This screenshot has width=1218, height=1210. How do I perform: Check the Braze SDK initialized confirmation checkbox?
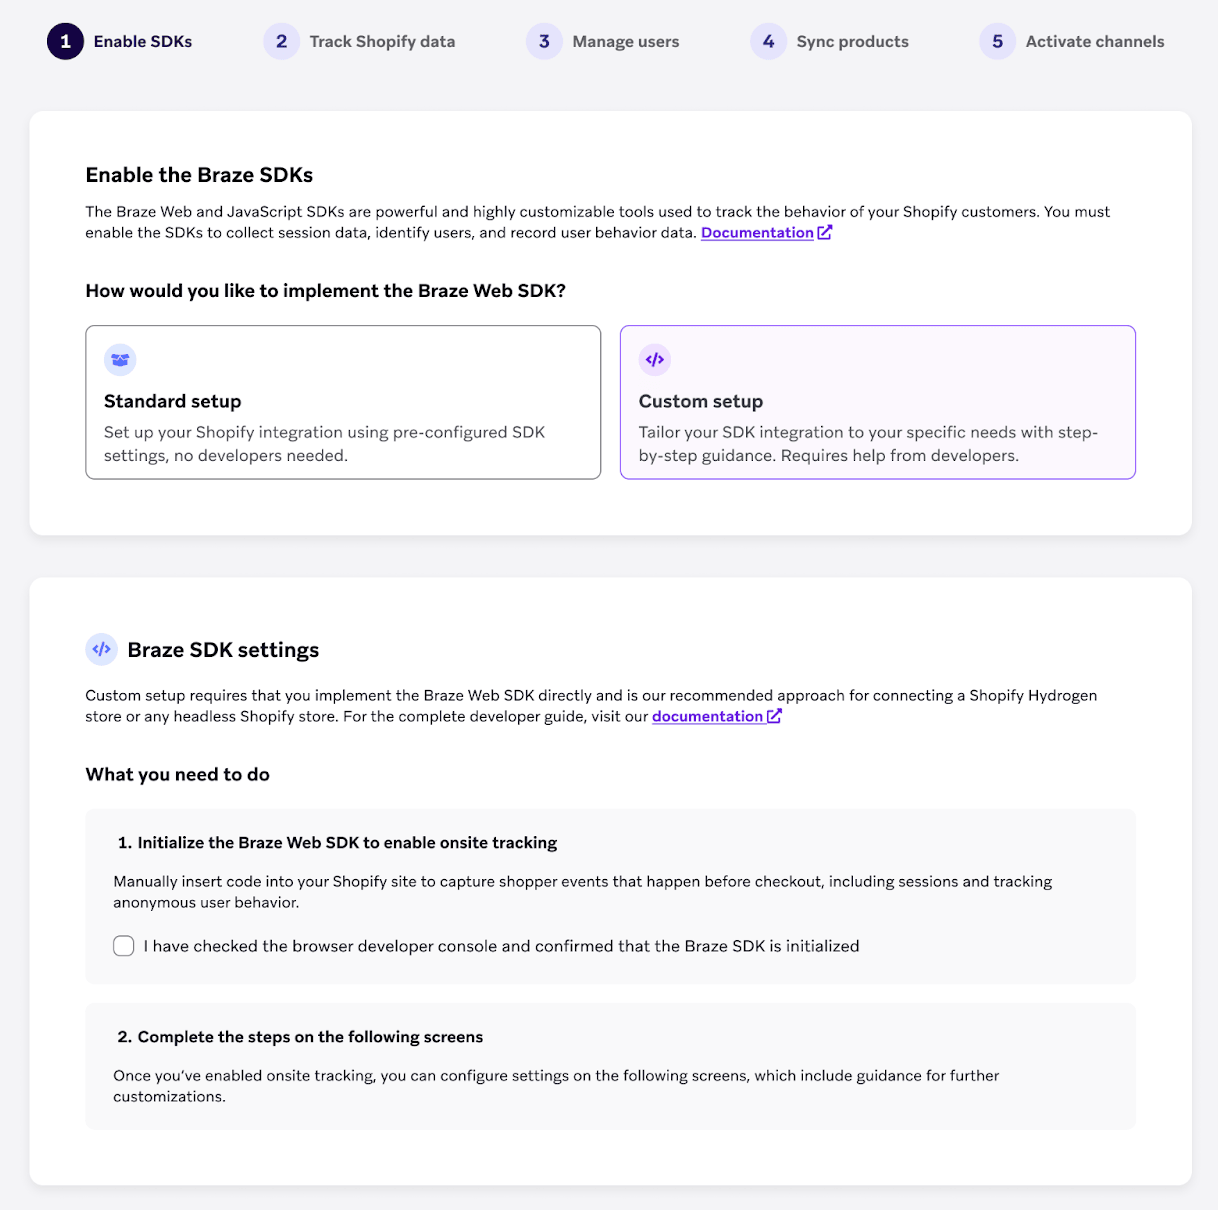[124, 946]
